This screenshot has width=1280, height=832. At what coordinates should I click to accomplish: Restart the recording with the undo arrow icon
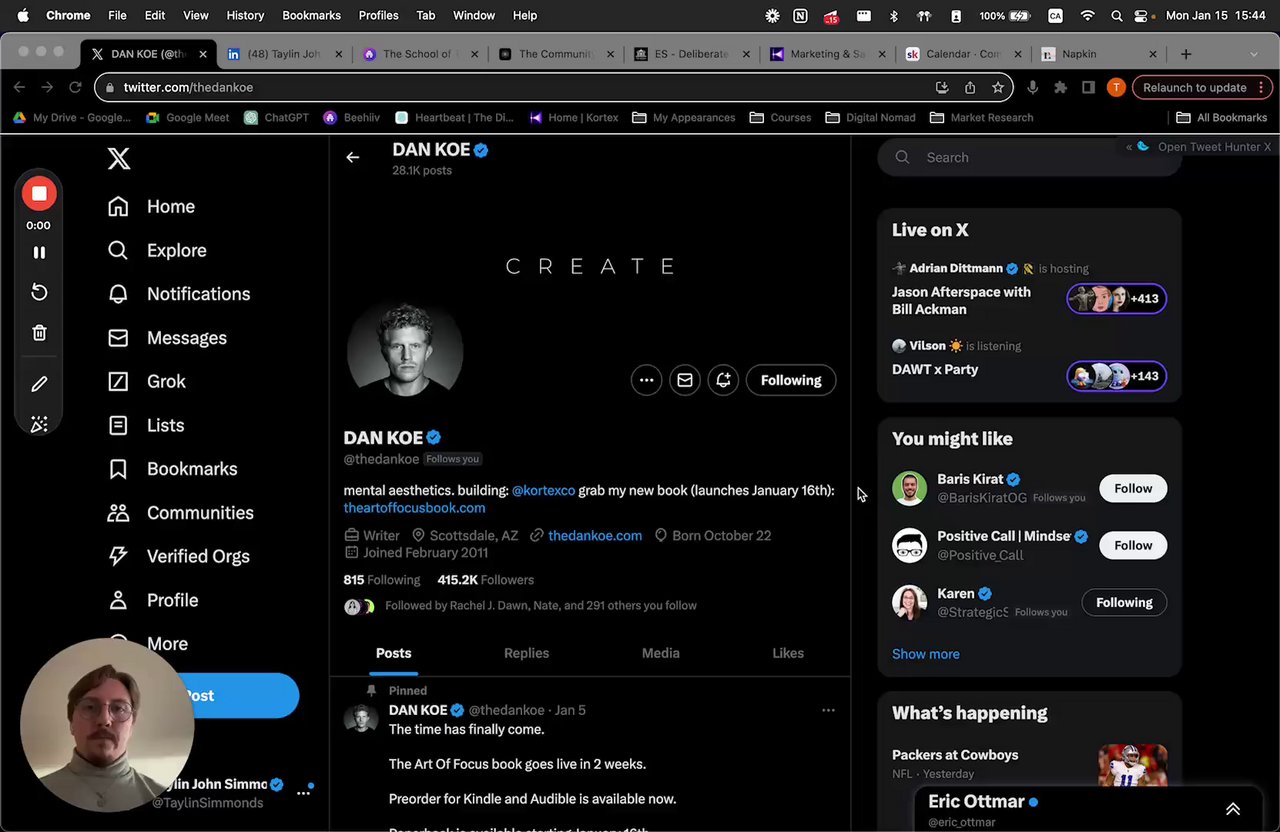tap(39, 292)
